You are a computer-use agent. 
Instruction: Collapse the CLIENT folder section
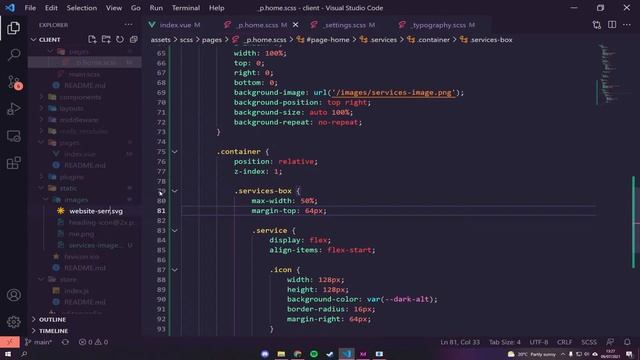[33, 40]
